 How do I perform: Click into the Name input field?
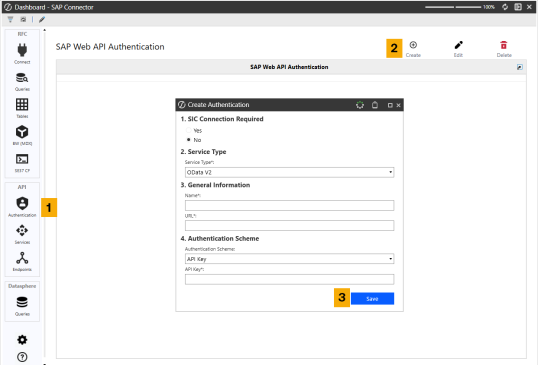tap(289, 205)
